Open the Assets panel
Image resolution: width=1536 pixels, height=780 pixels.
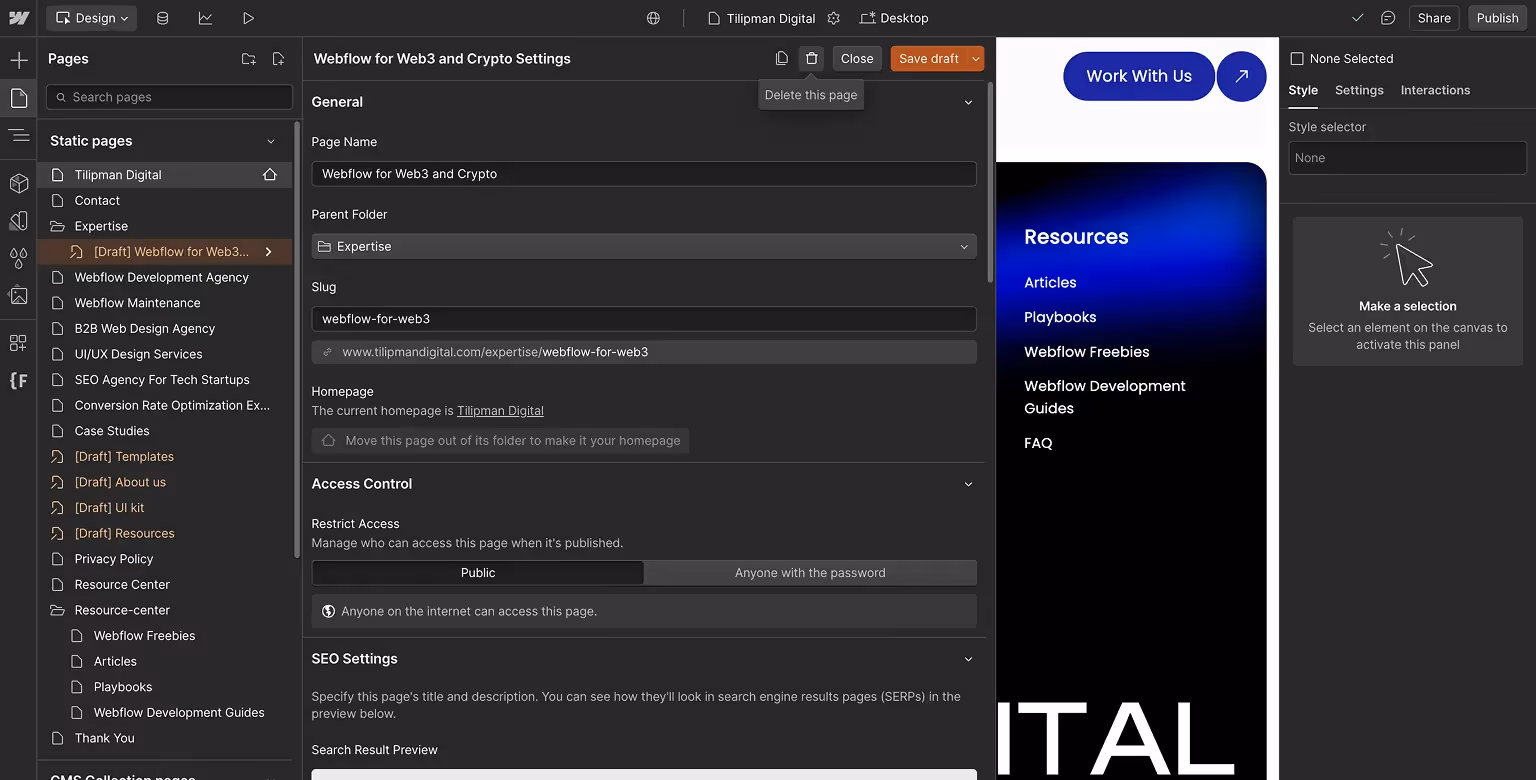point(18,296)
